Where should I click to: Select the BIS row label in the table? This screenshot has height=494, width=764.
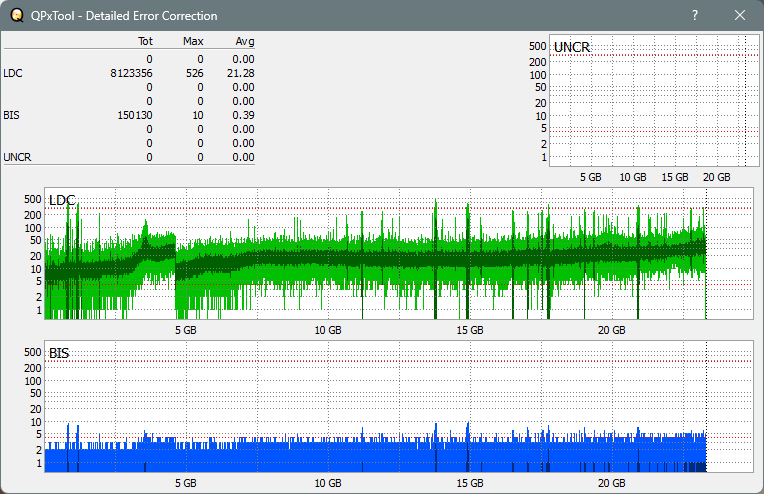[11, 115]
